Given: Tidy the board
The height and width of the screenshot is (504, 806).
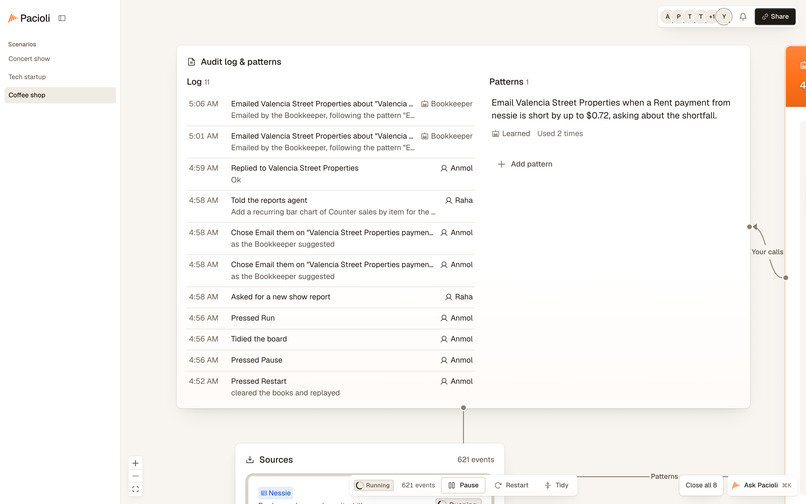Looking at the screenshot, I should [556, 485].
